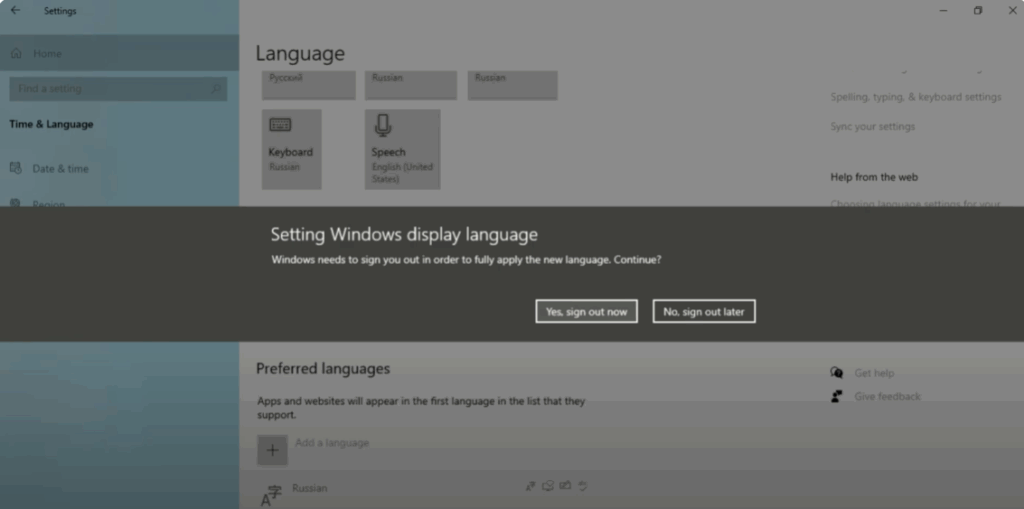
Task: Click the Home house icon
Action: 16,53
